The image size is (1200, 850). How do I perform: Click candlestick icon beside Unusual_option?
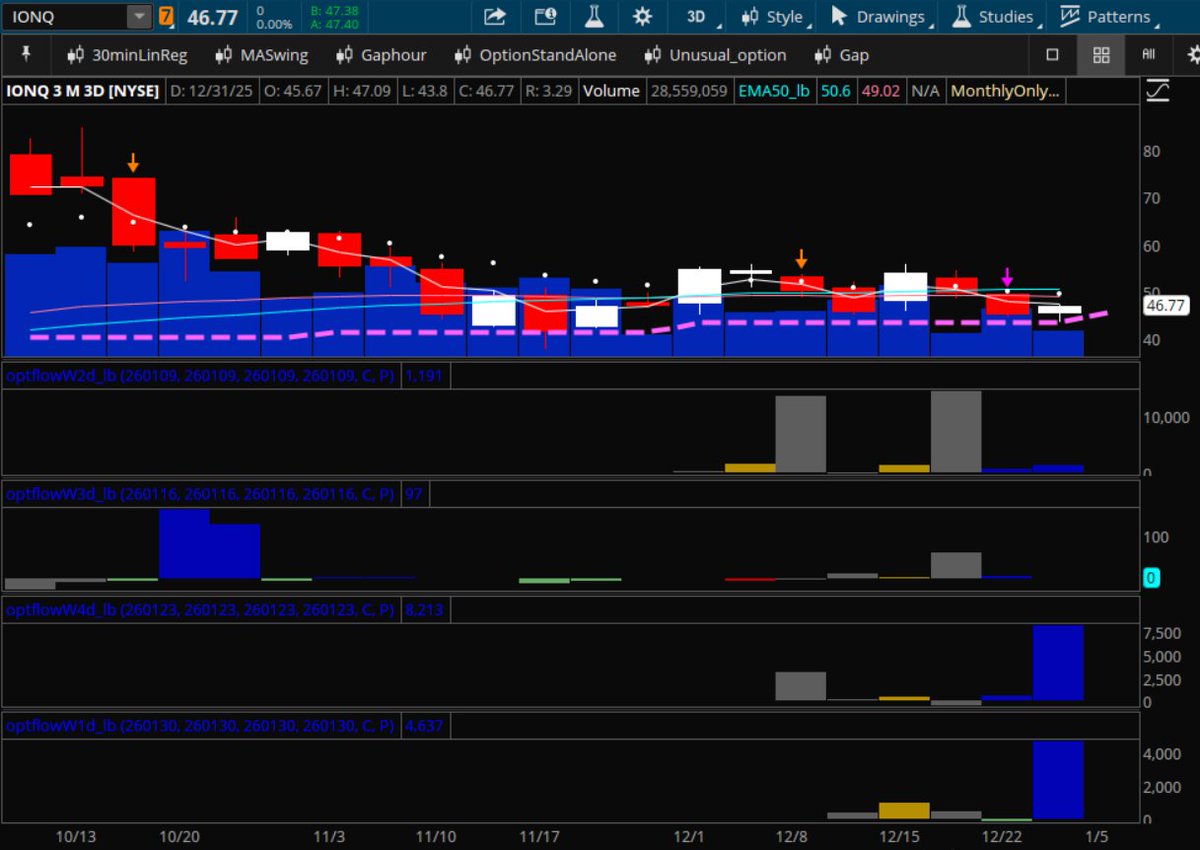coord(653,55)
